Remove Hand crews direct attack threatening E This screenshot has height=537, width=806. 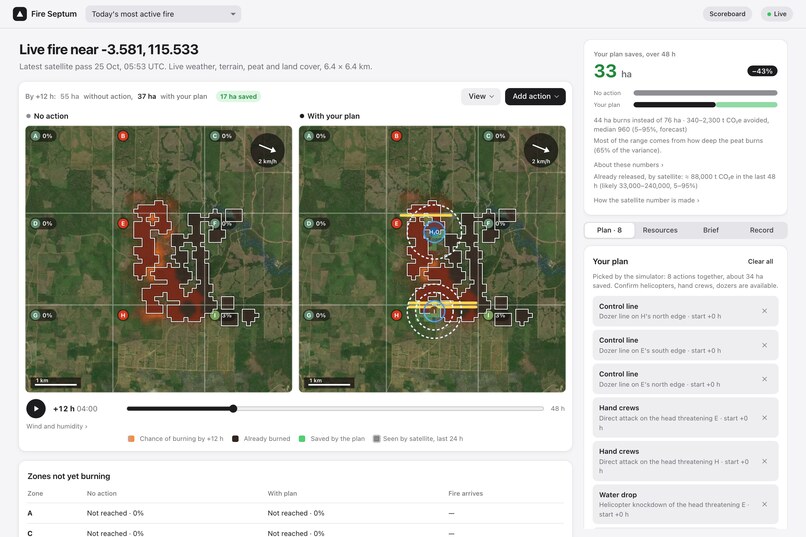(x=764, y=418)
